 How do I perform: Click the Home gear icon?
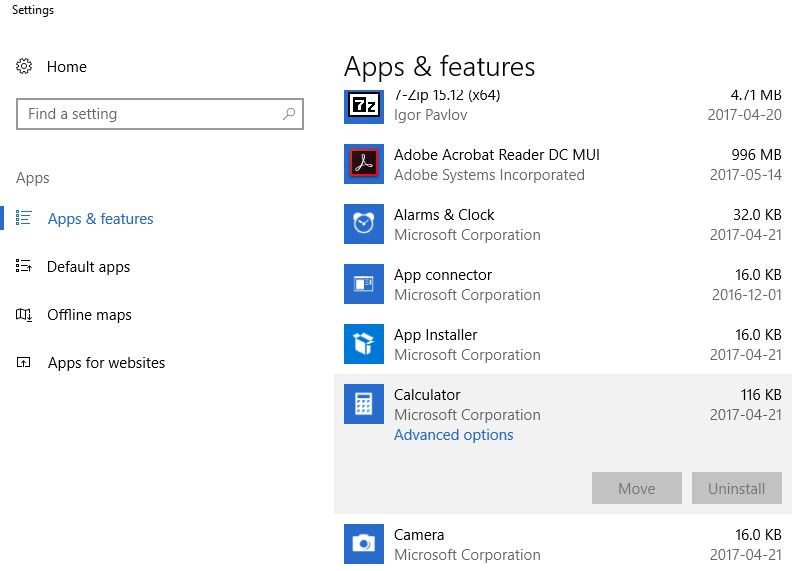point(25,67)
